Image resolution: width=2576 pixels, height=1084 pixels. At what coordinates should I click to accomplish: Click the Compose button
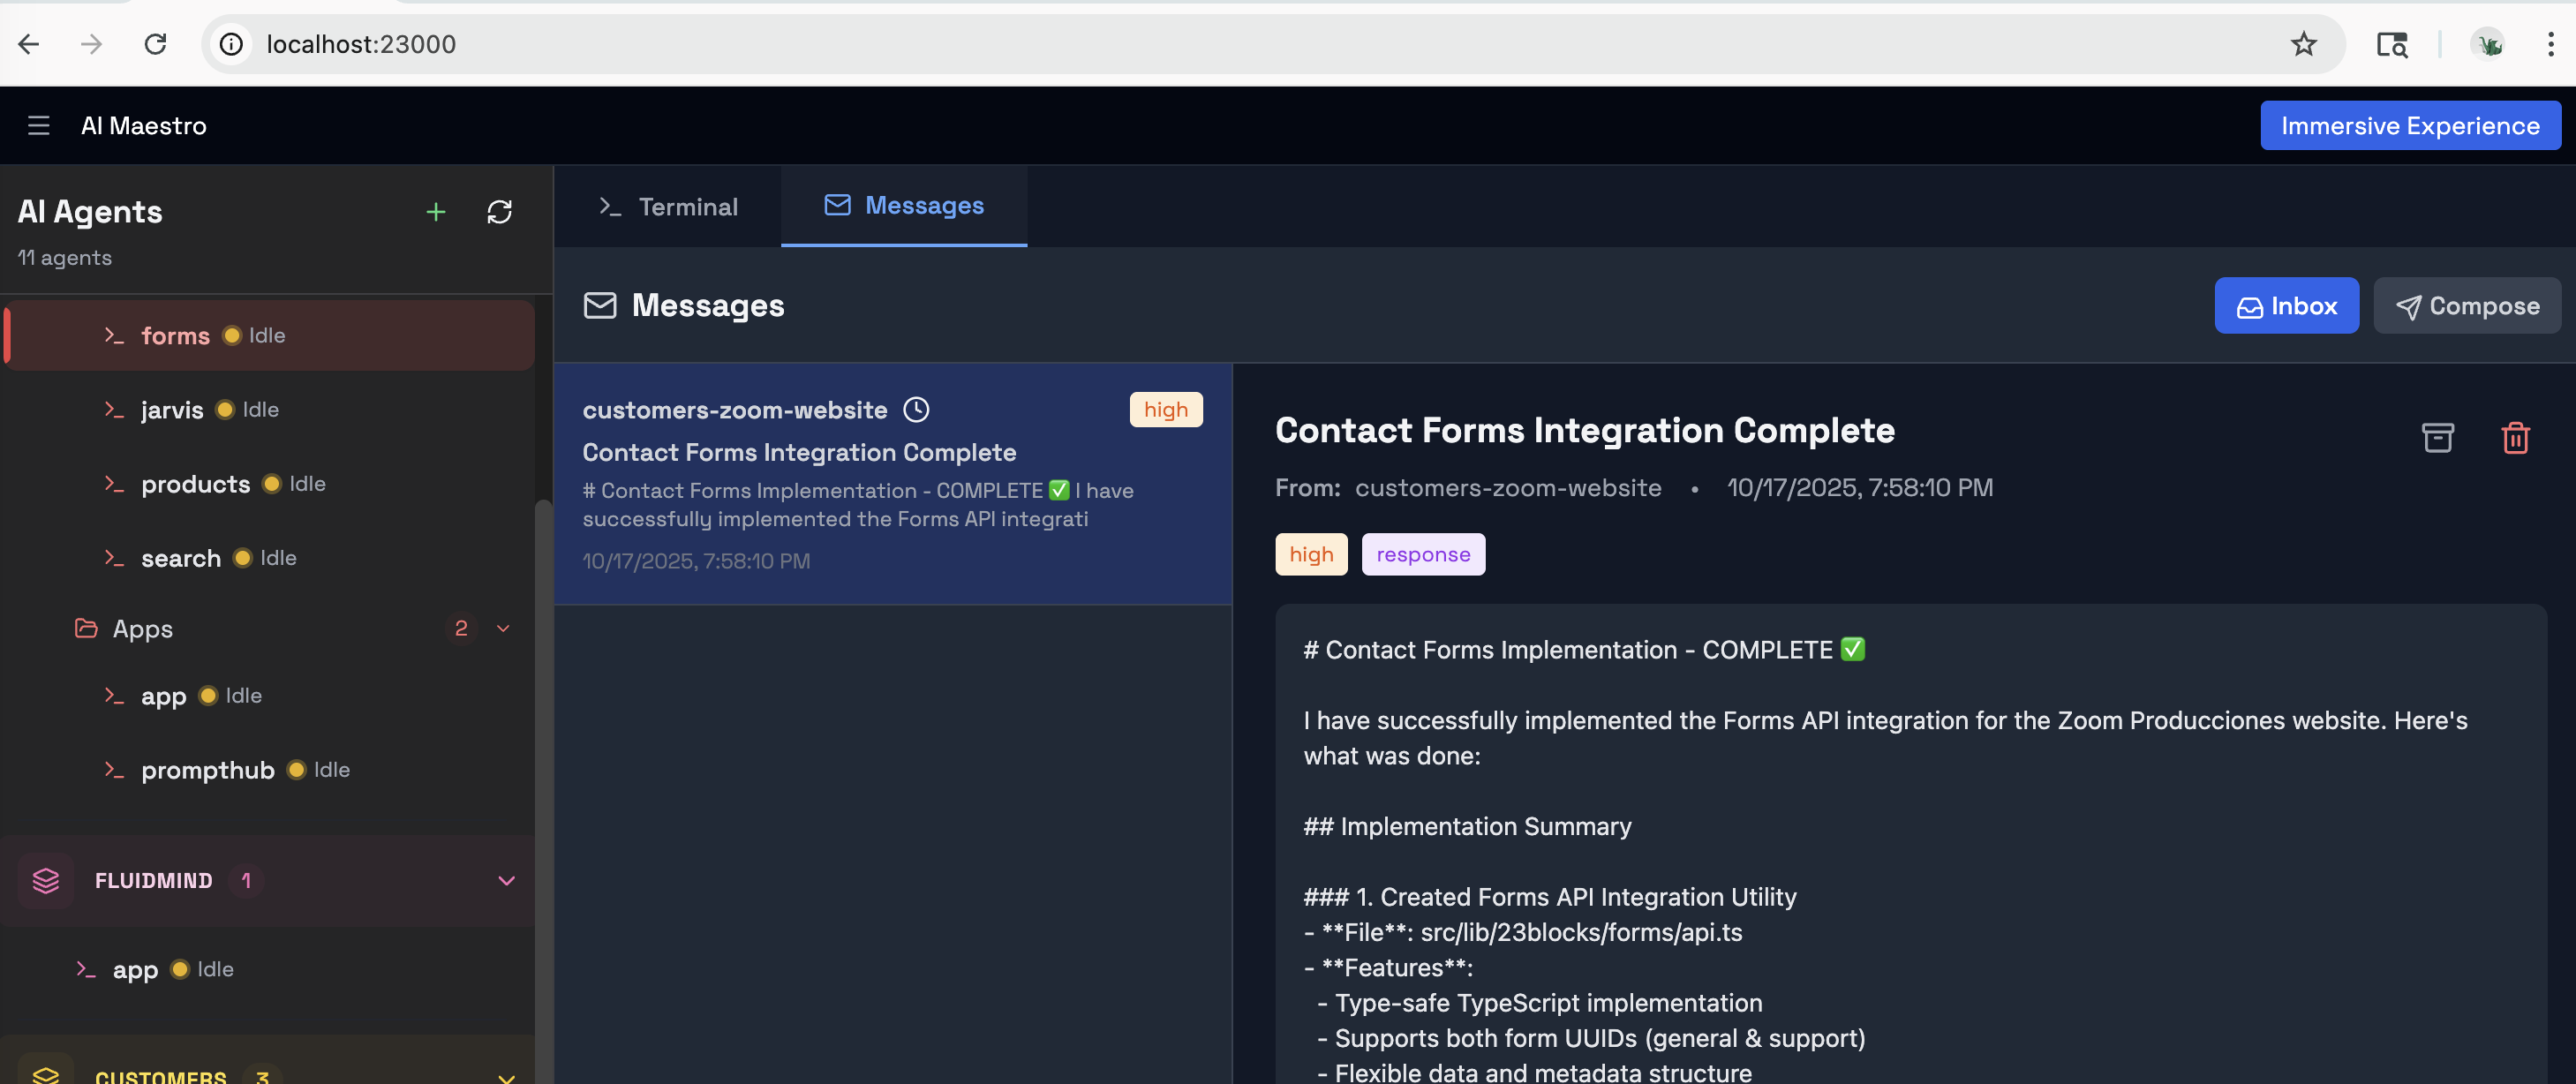click(x=2467, y=306)
